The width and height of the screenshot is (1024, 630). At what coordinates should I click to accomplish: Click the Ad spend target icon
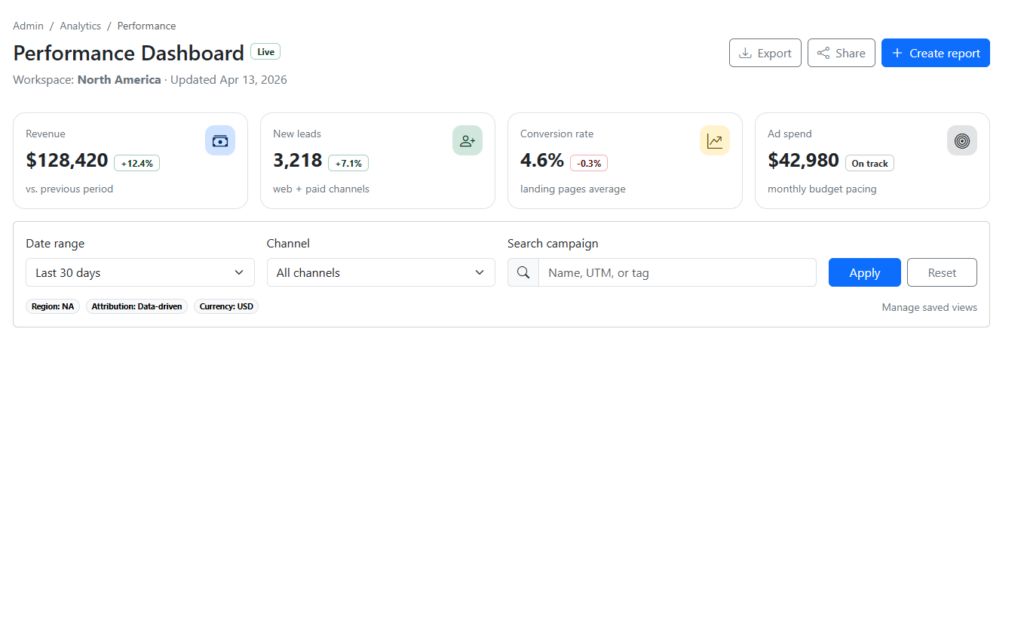(961, 141)
